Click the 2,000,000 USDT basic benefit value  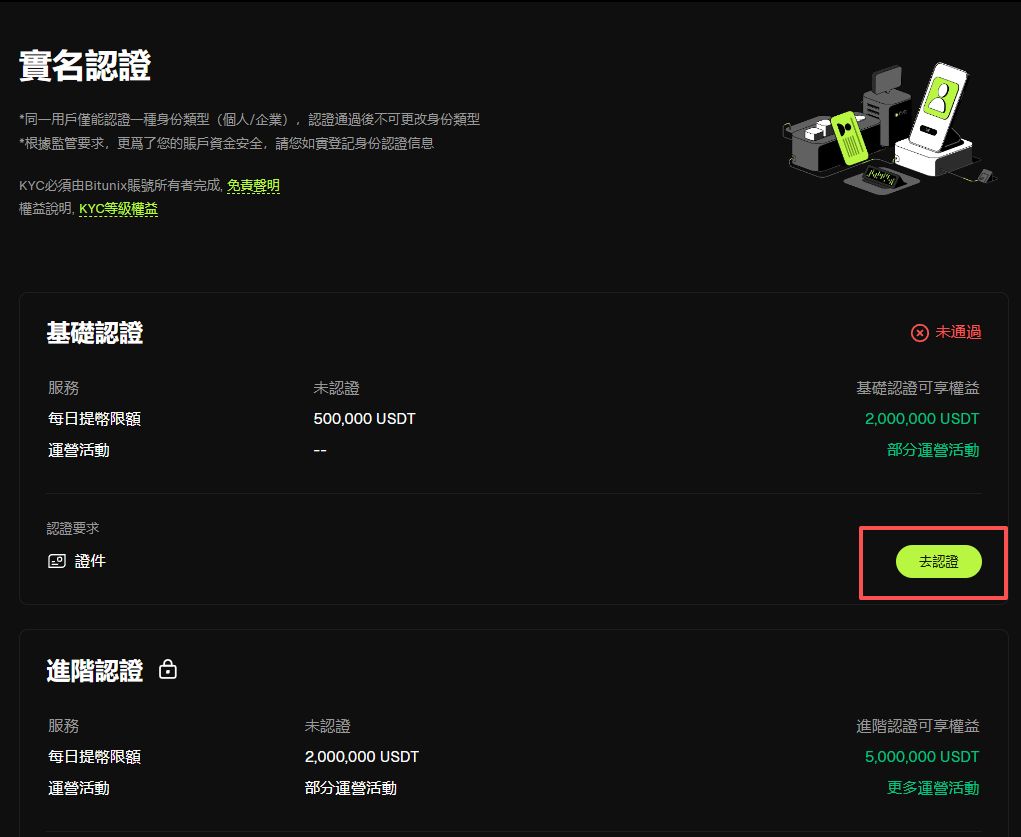tap(922, 419)
